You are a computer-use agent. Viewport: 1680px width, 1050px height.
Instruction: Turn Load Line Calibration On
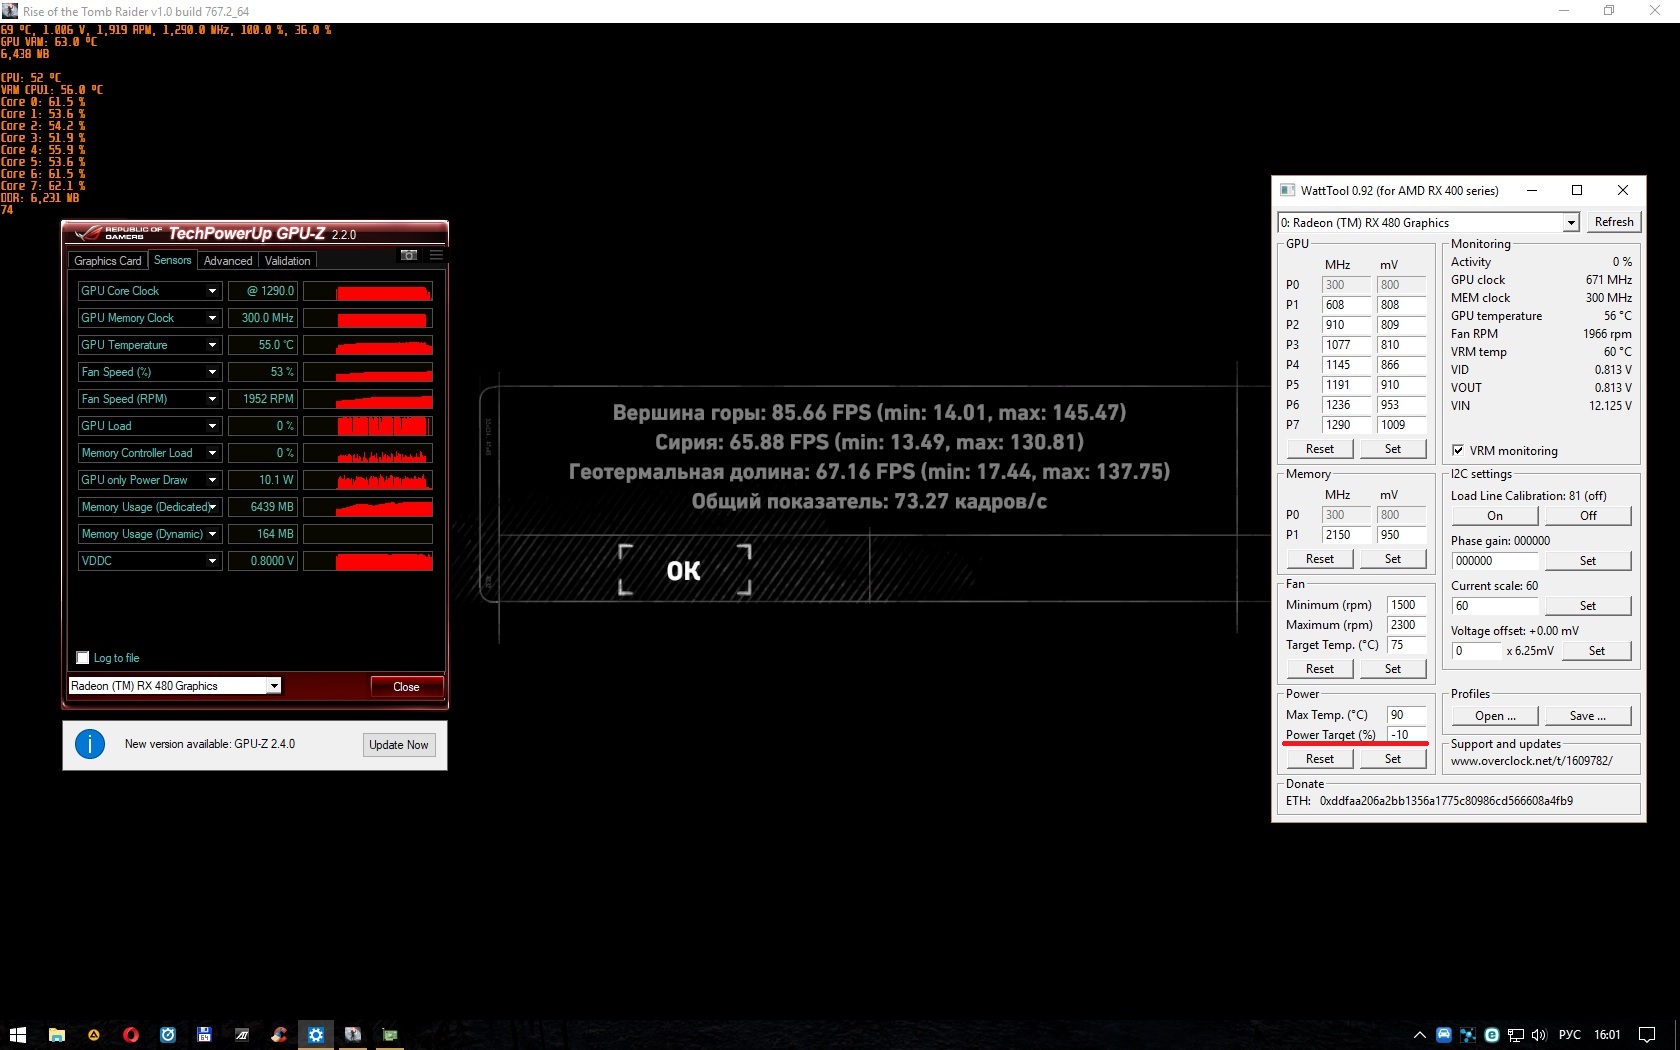[x=1495, y=516]
